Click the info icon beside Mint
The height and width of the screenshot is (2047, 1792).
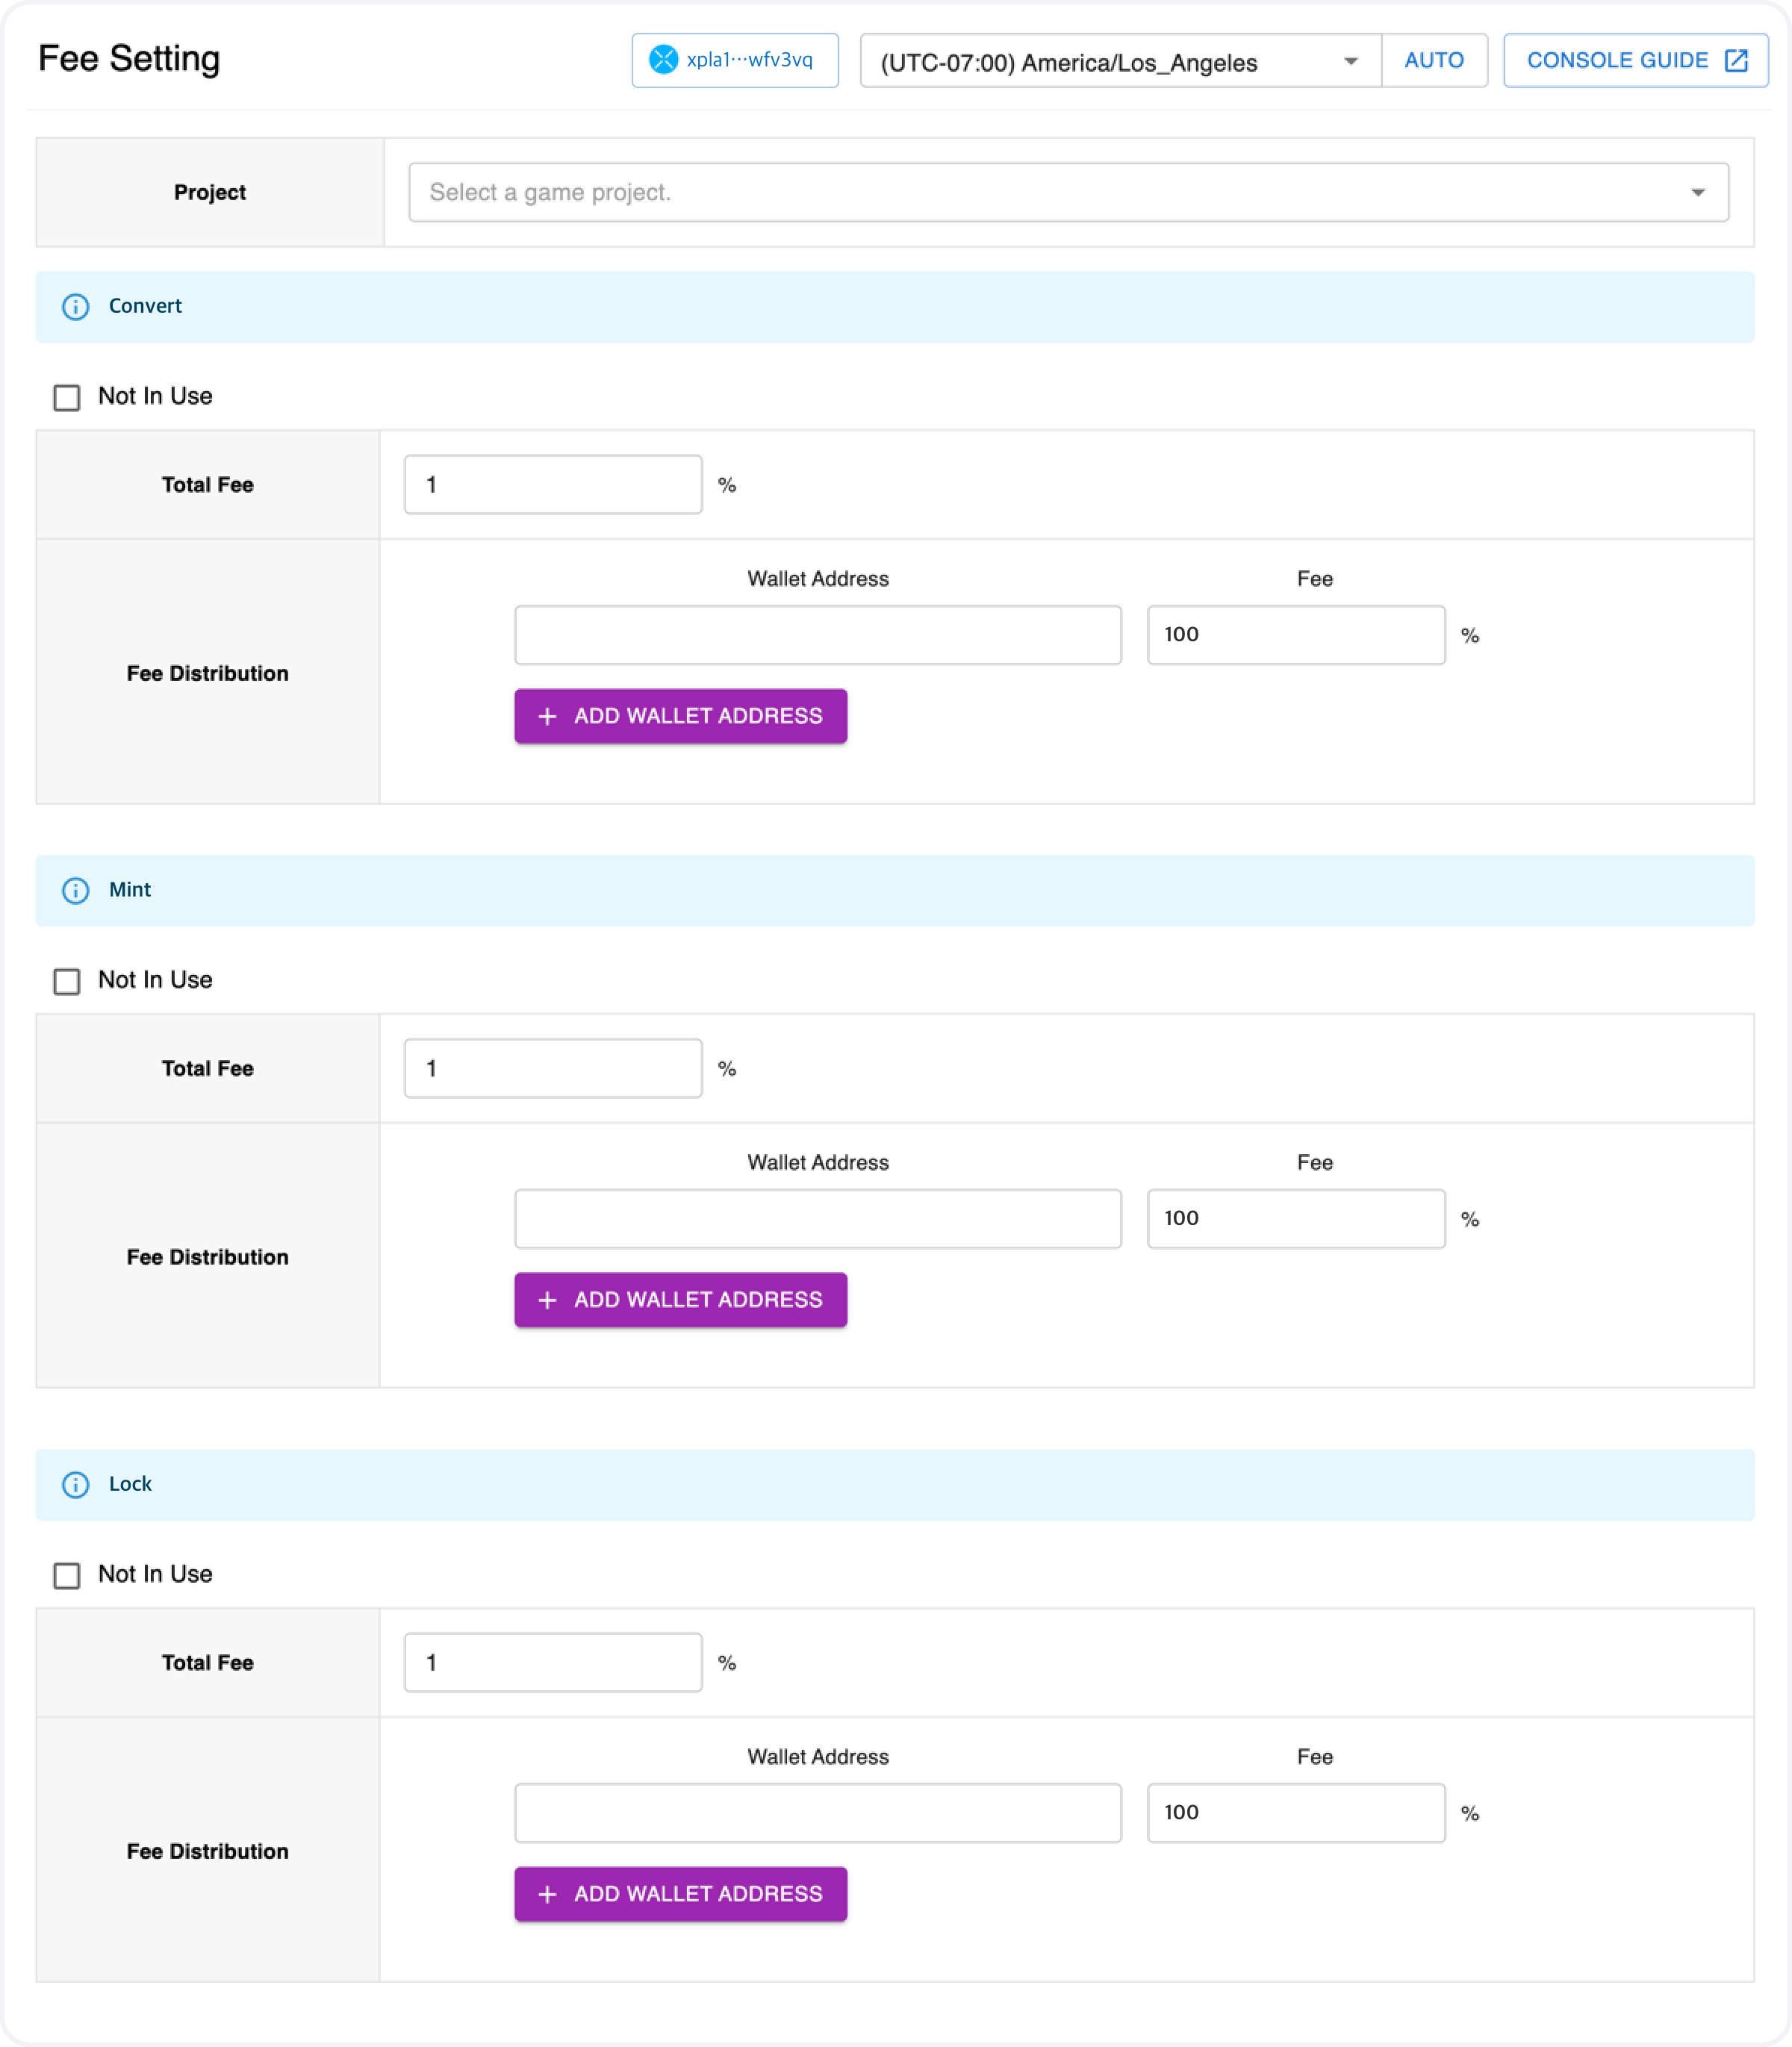[76, 890]
